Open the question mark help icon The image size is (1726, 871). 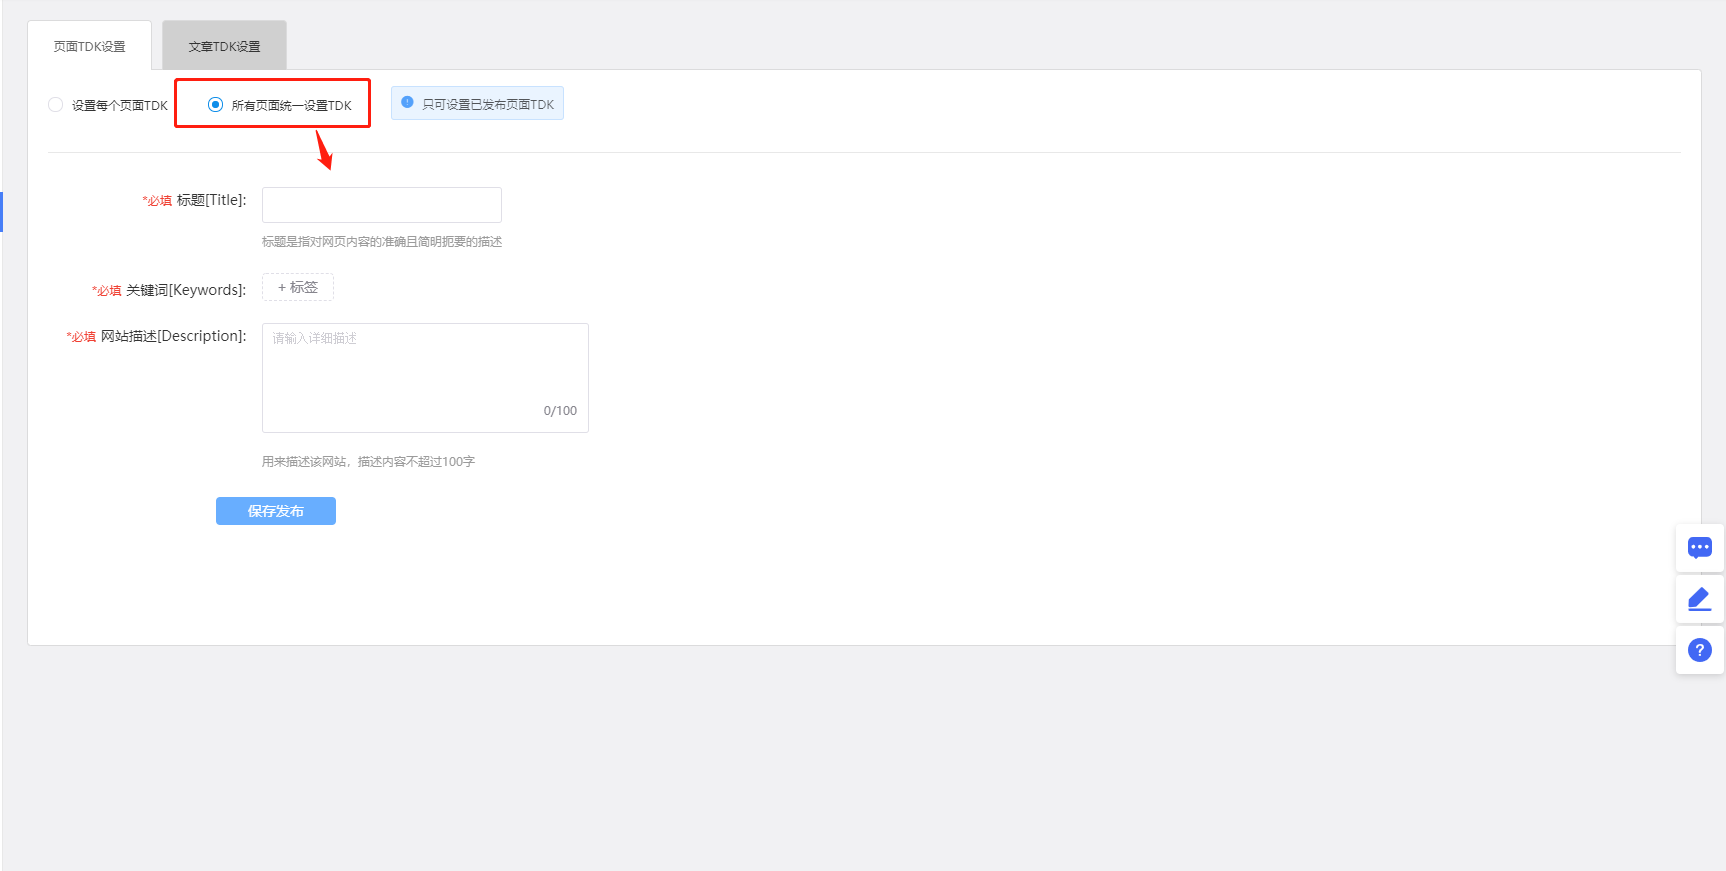point(1699,651)
